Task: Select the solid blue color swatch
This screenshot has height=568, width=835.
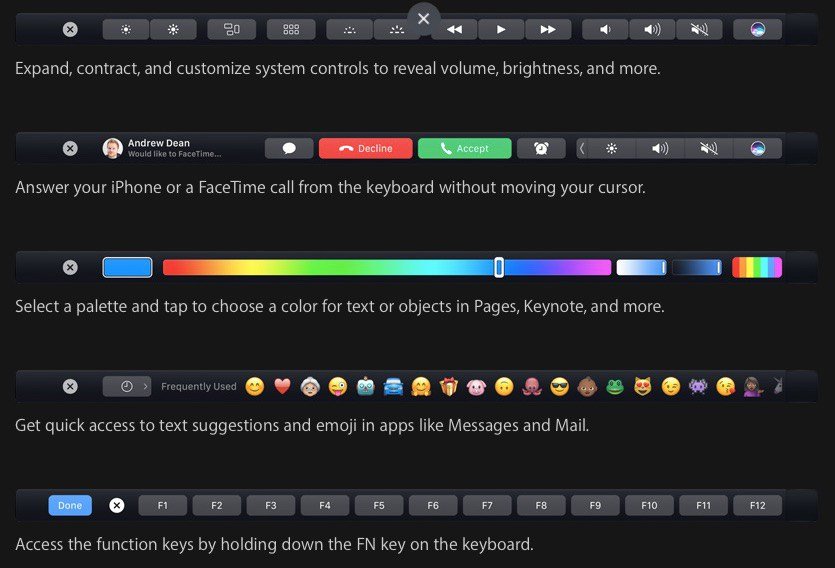Action: coord(127,267)
